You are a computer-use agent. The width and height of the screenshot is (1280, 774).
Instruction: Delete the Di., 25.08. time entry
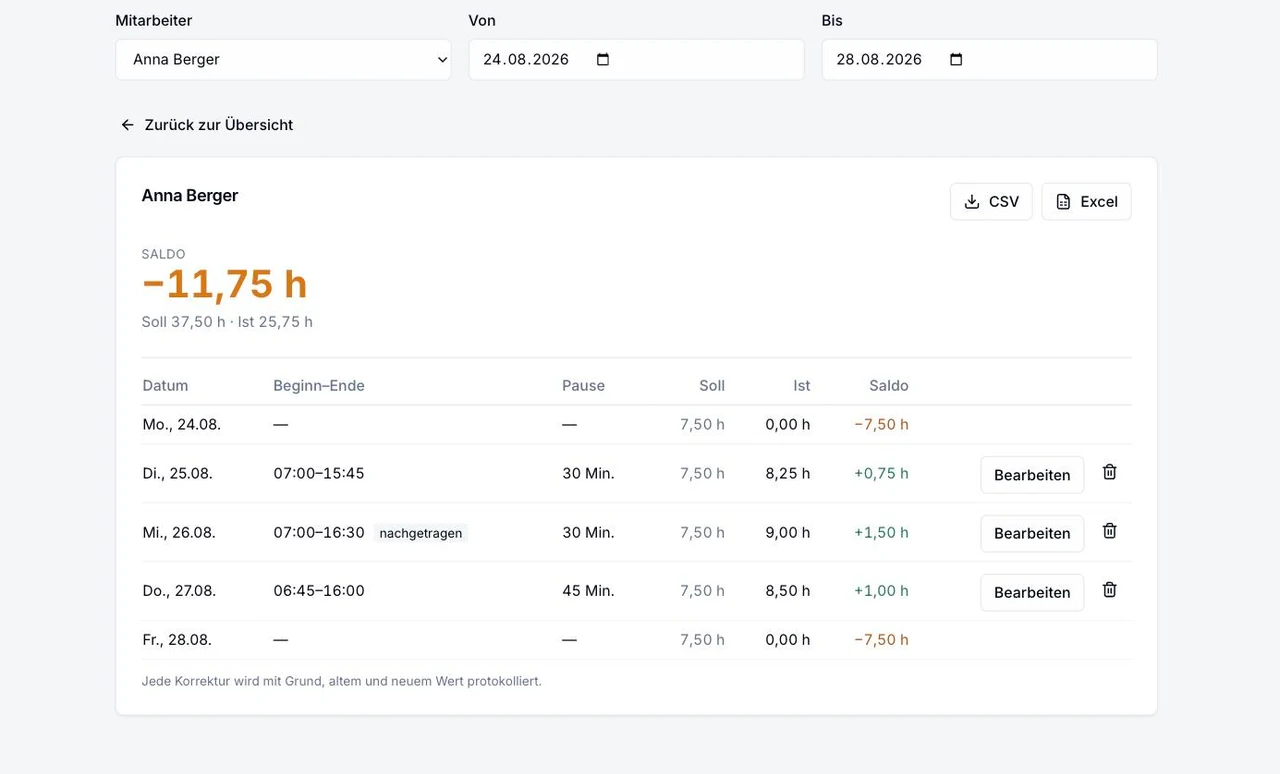pyautogui.click(x=1109, y=472)
